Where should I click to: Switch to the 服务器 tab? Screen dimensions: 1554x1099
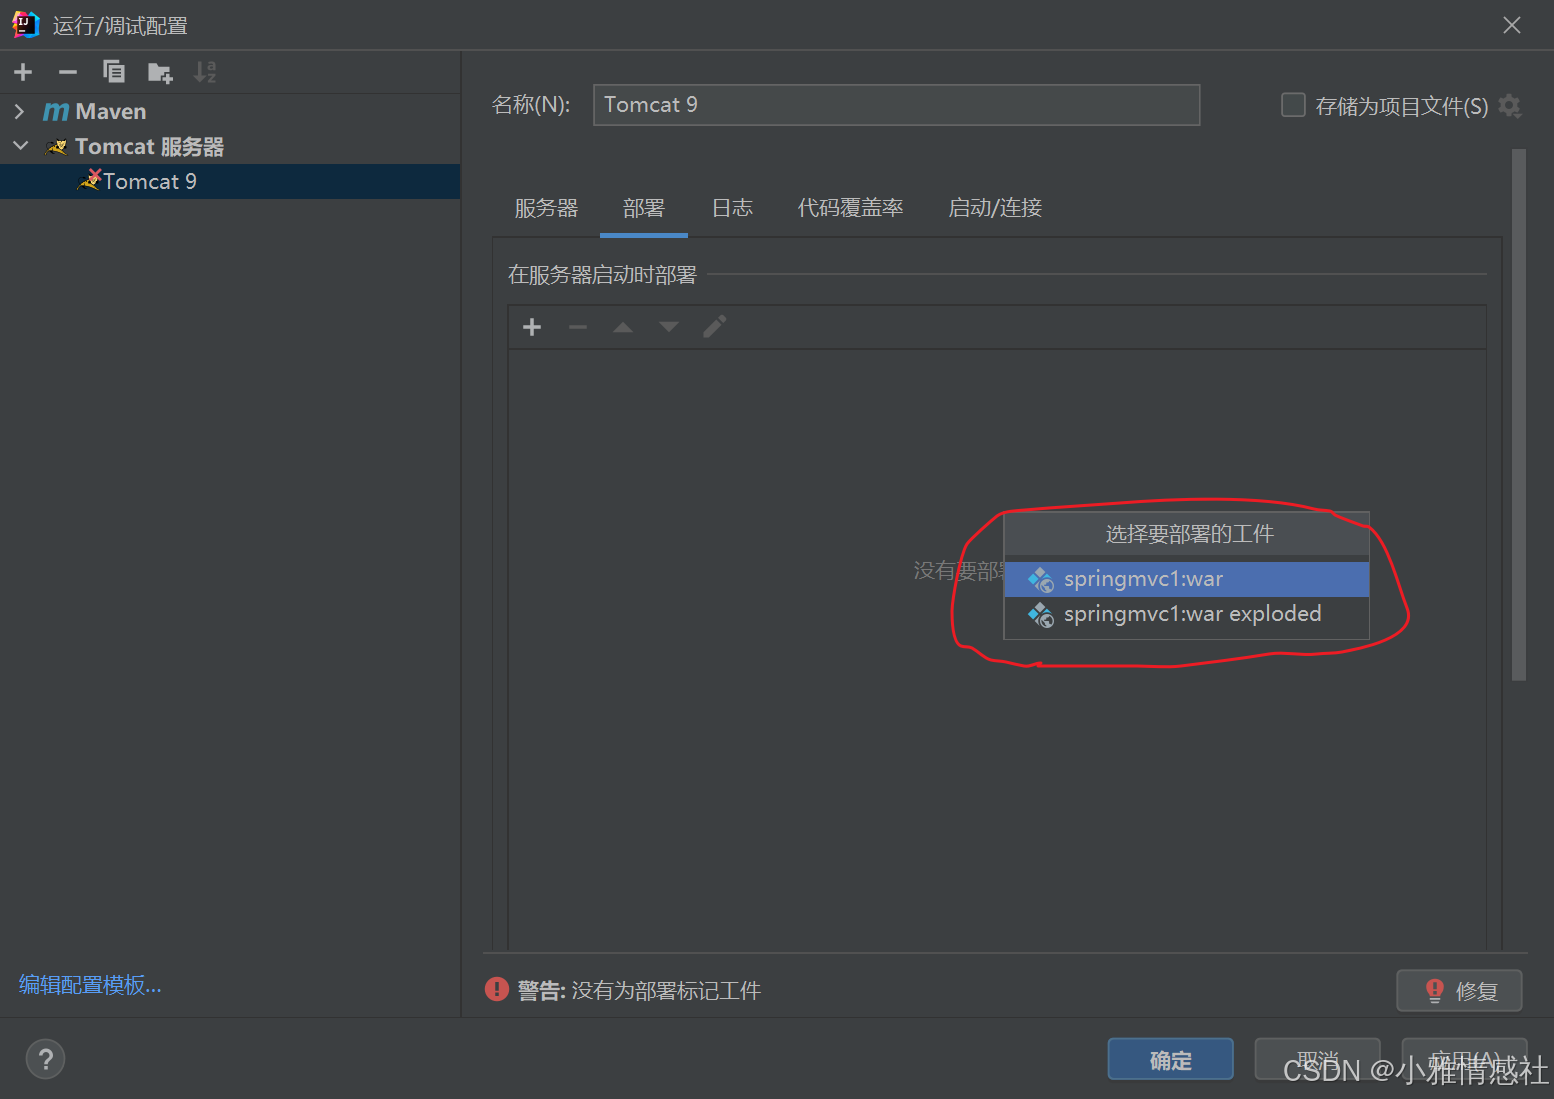546,208
